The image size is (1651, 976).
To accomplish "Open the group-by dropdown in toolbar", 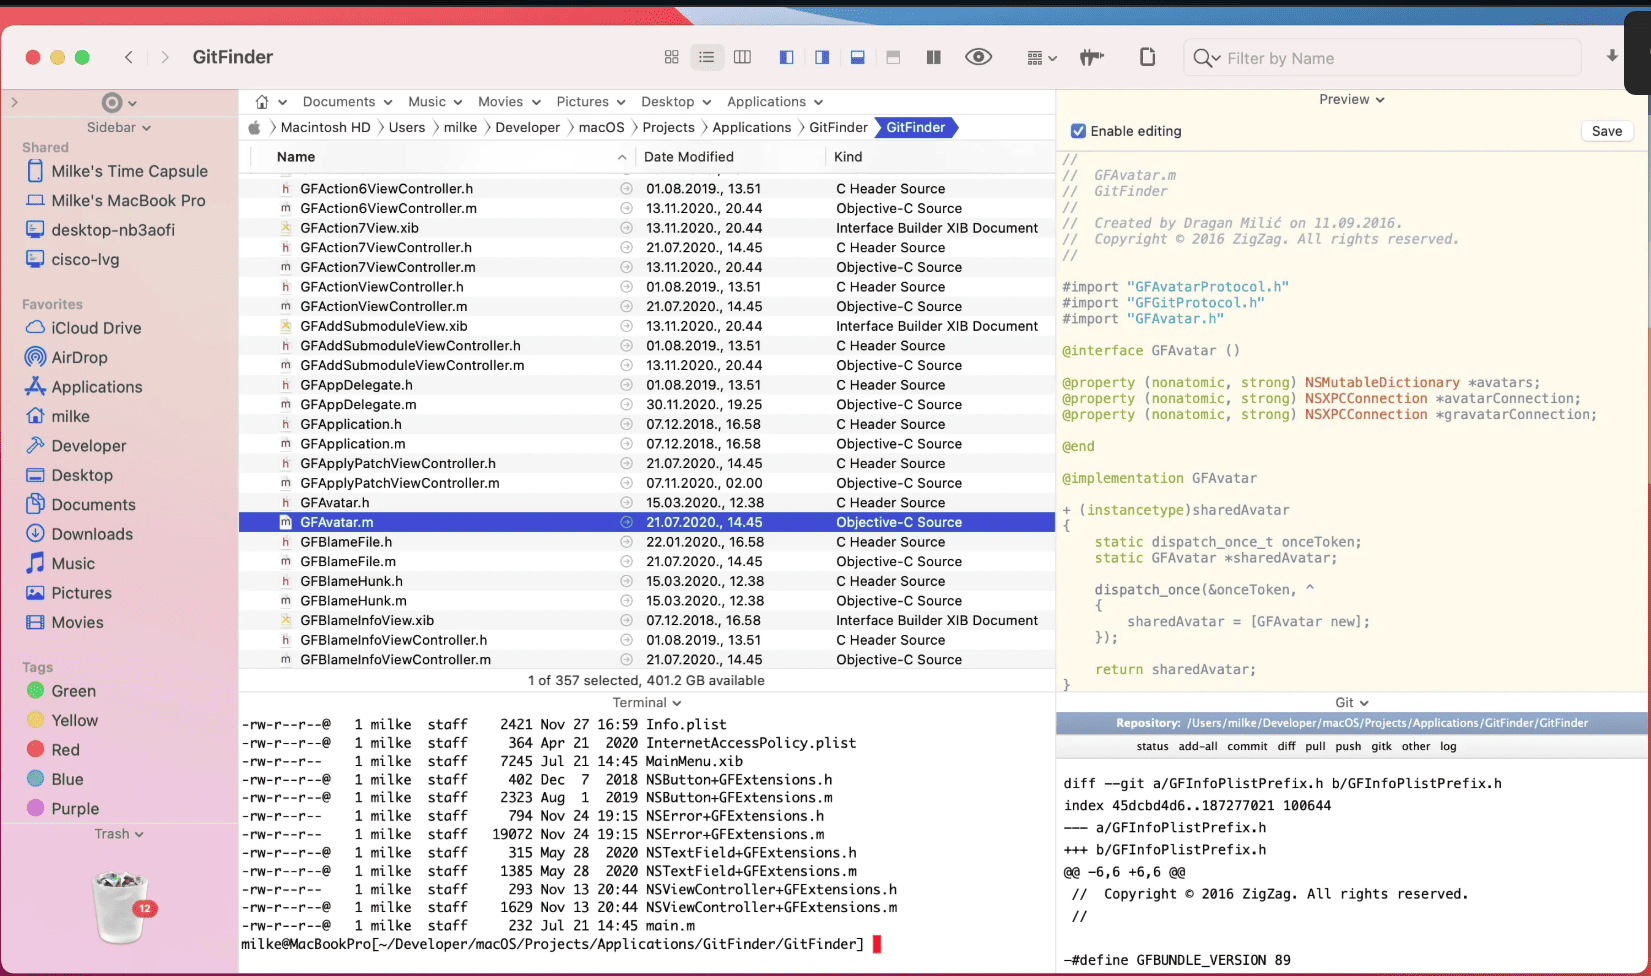I will 1042,58.
